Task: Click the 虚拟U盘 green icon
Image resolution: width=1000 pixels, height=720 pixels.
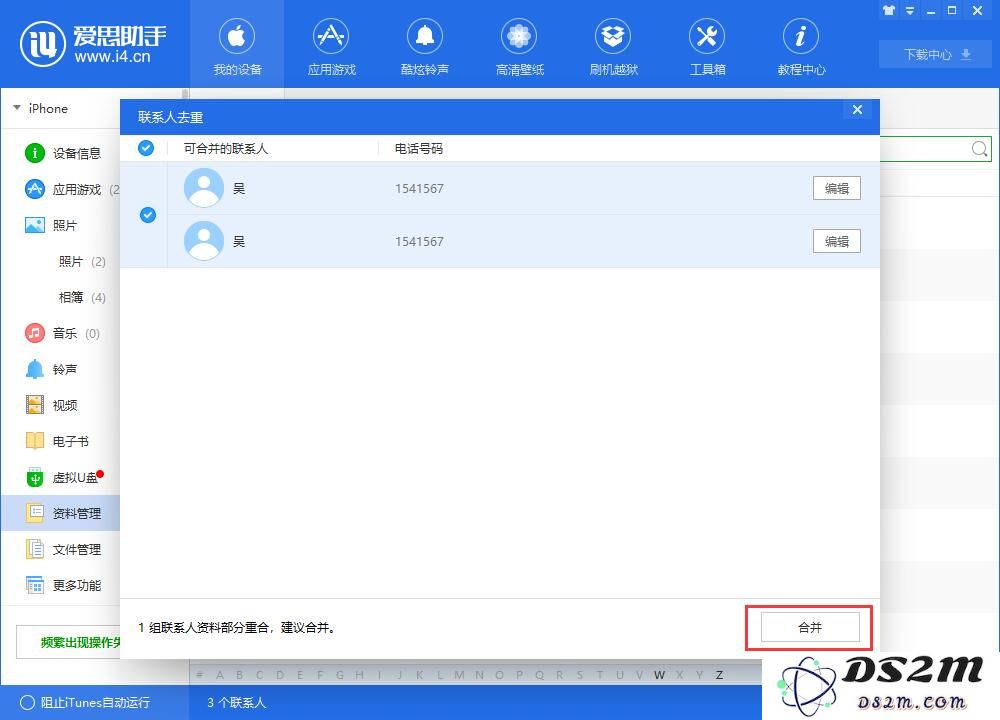Action: tap(34, 477)
